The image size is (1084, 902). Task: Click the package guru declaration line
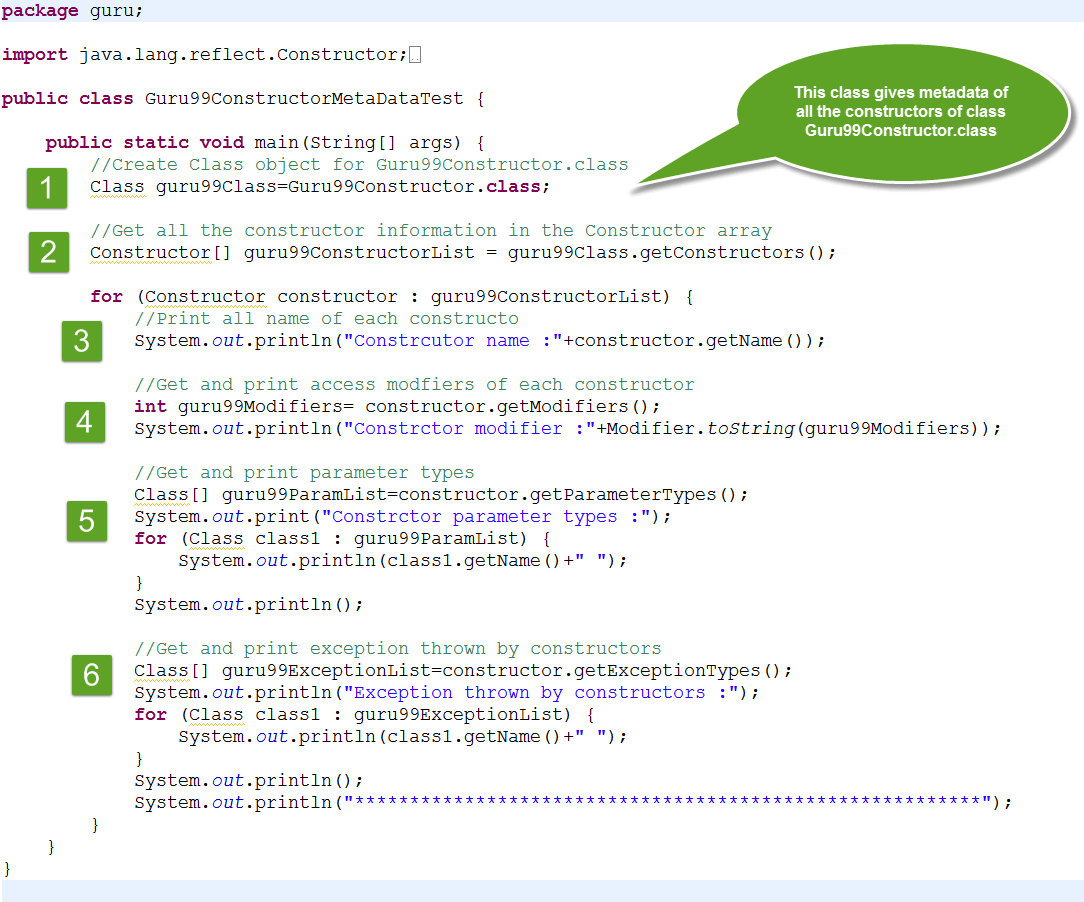pos(70,12)
